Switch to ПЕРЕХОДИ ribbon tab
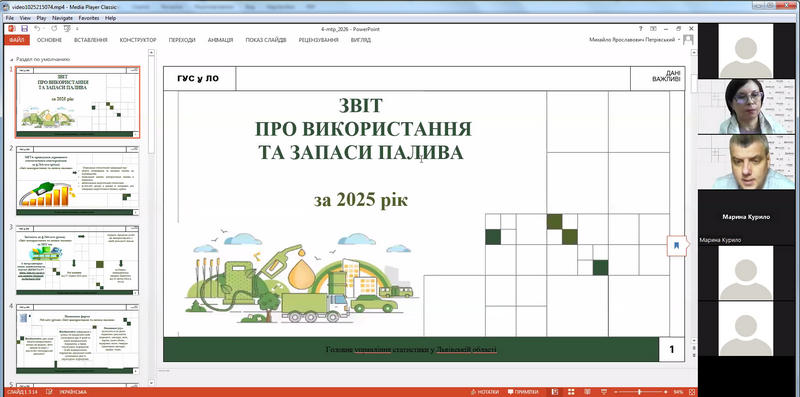800x397 pixels. (x=182, y=40)
